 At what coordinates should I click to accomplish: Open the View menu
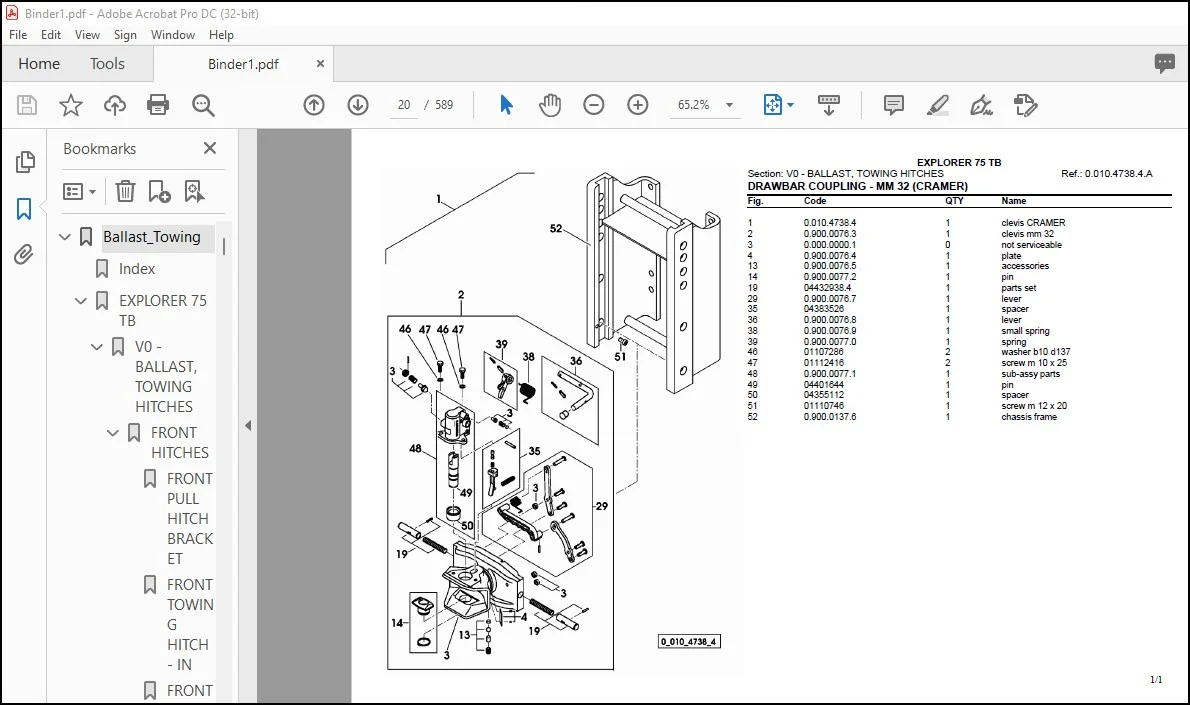87,35
